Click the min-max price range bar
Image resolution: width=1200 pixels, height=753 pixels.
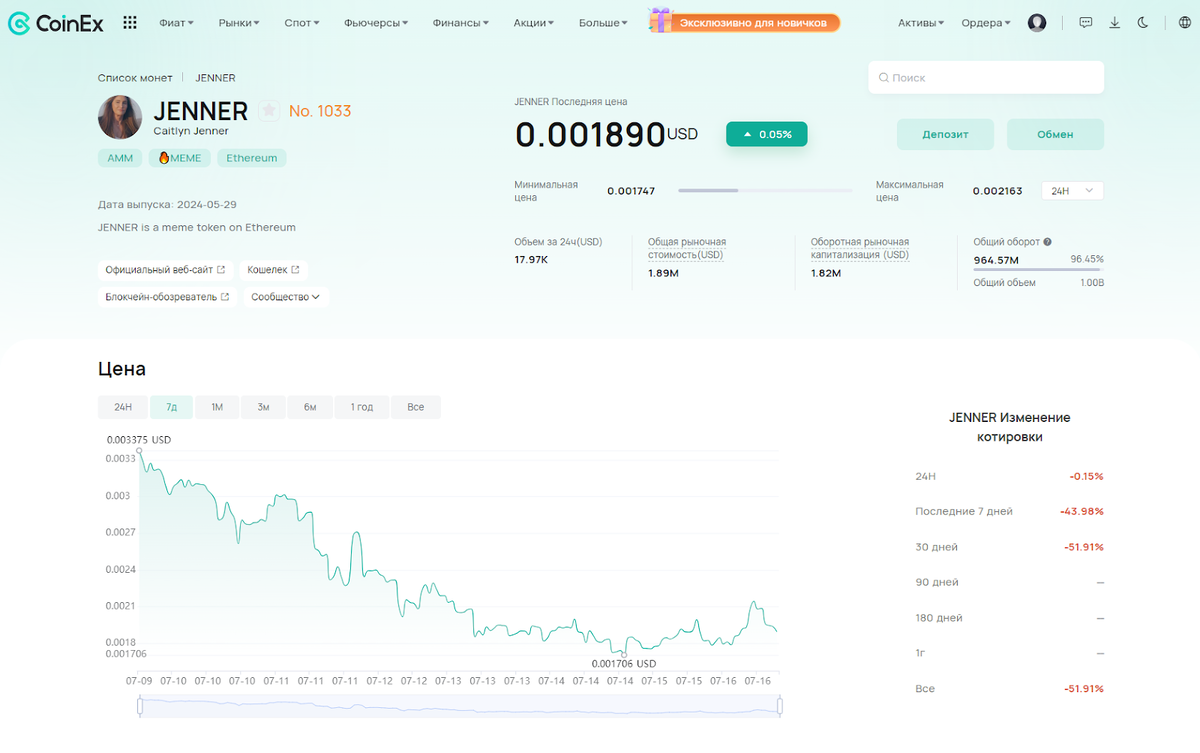(765, 190)
